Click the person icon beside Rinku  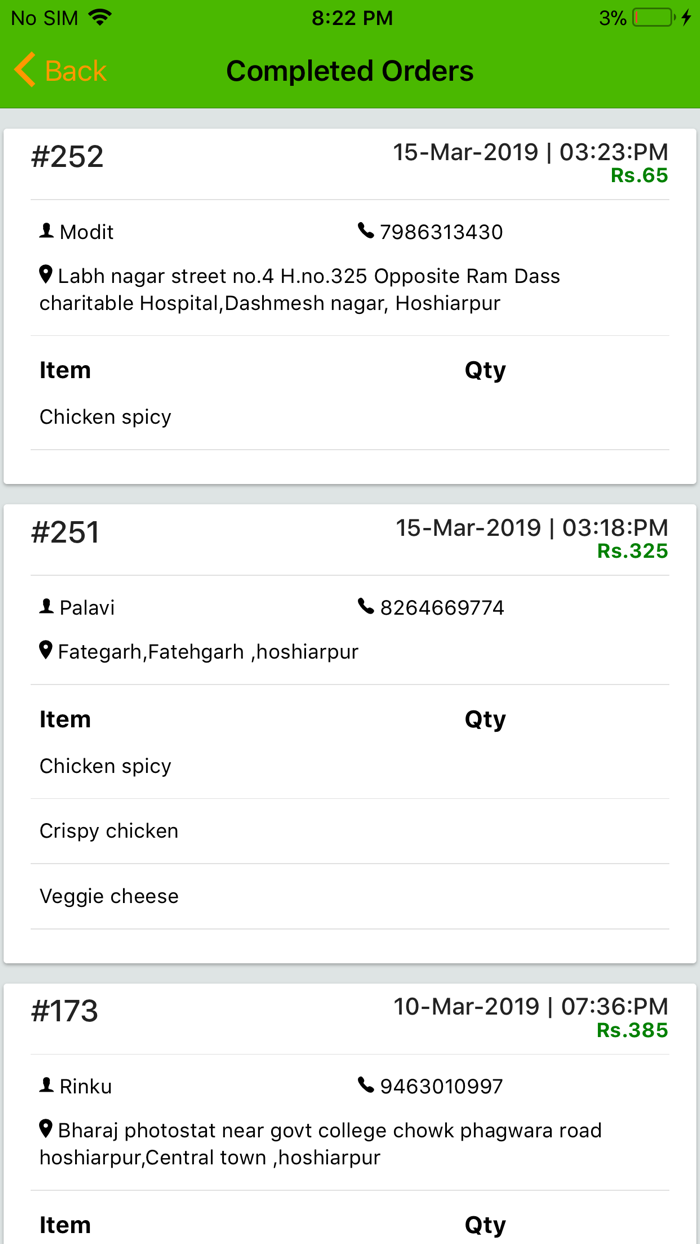pos(46,1085)
